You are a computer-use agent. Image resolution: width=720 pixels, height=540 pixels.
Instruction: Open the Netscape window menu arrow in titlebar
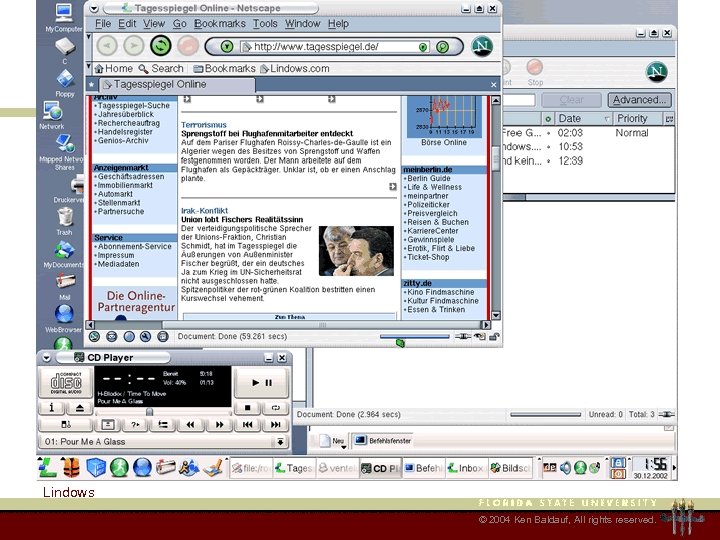94,9
